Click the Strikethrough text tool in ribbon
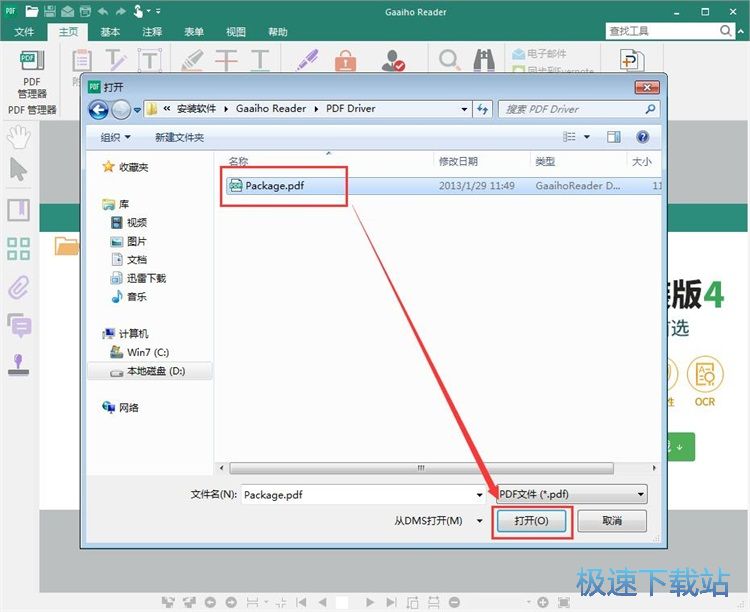Image resolution: width=750 pixels, height=612 pixels. pos(226,60)
